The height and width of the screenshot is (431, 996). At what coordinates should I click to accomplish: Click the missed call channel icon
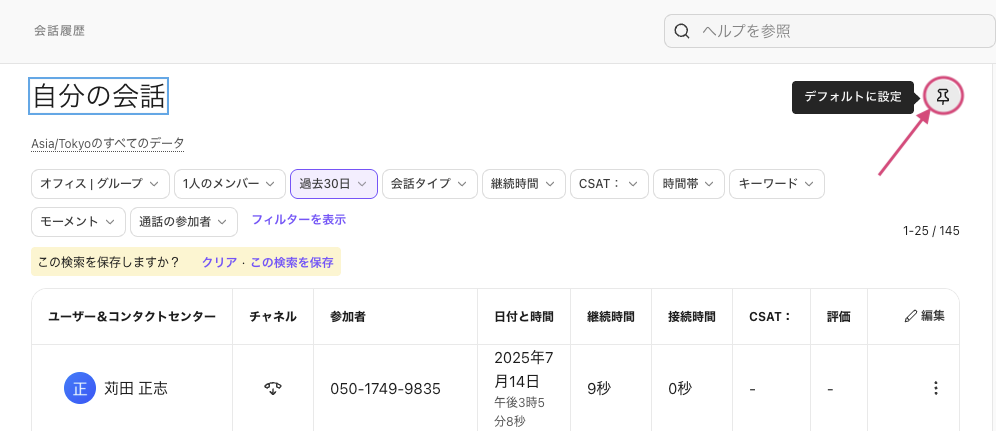coord(273,388)
